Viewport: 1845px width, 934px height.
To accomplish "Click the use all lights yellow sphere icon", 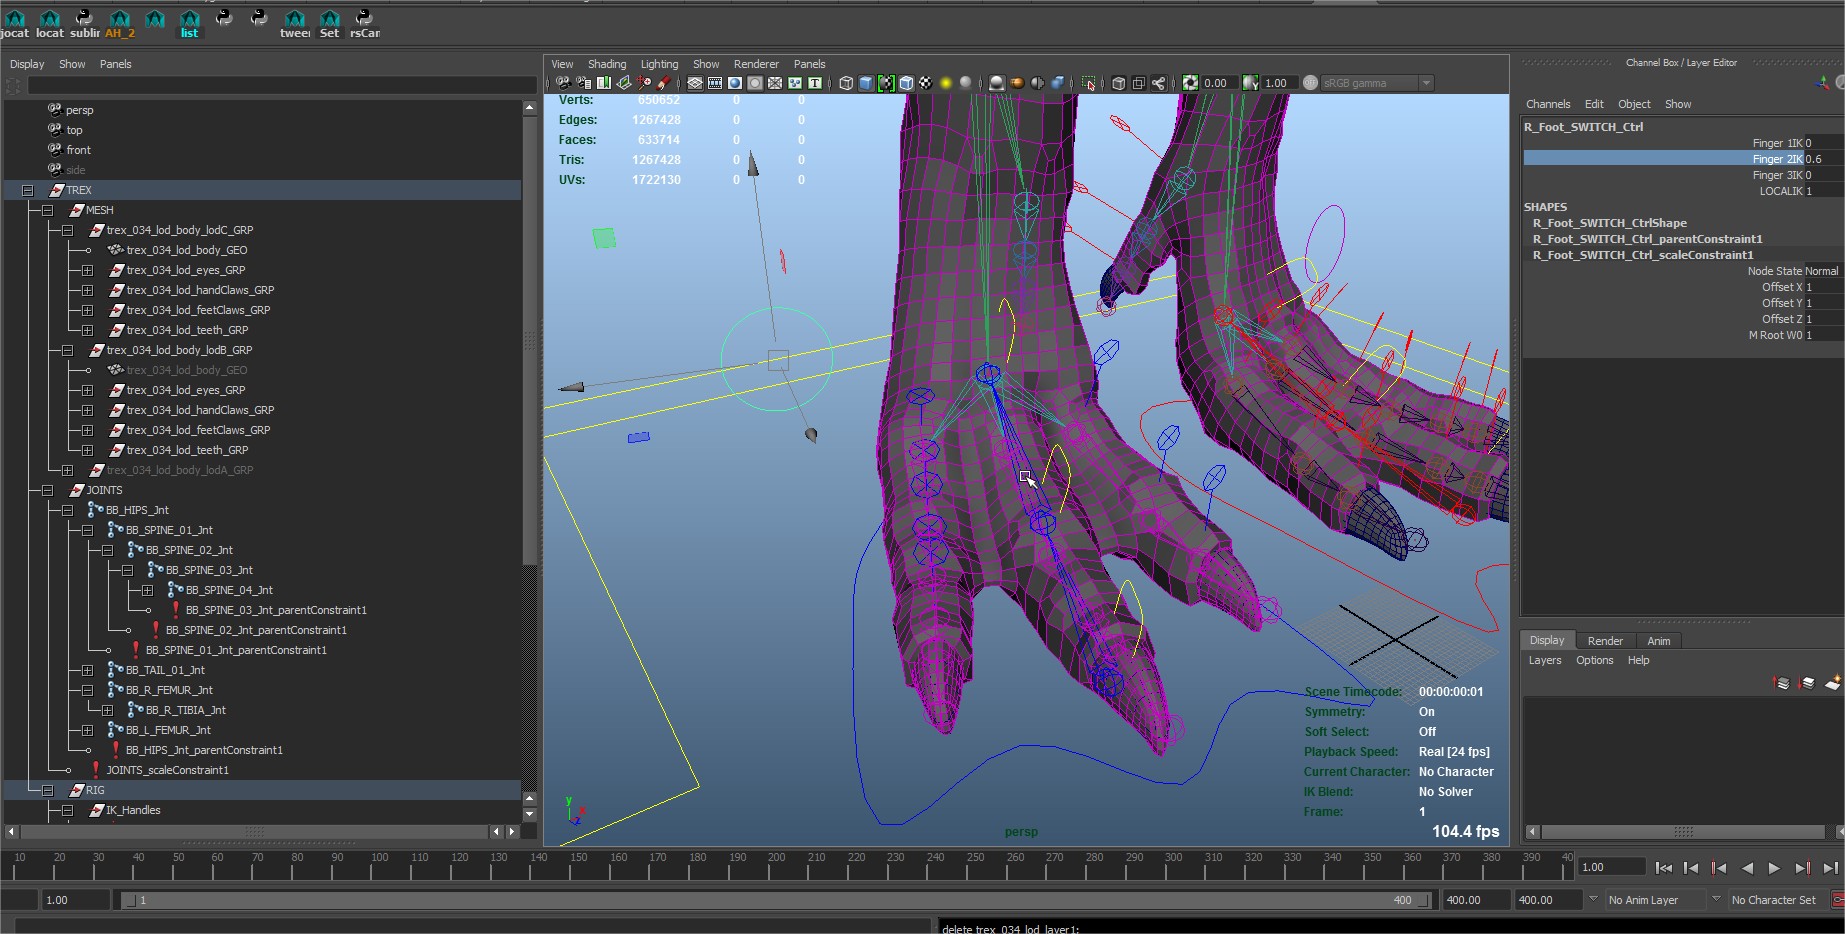I will coord(946,83).
